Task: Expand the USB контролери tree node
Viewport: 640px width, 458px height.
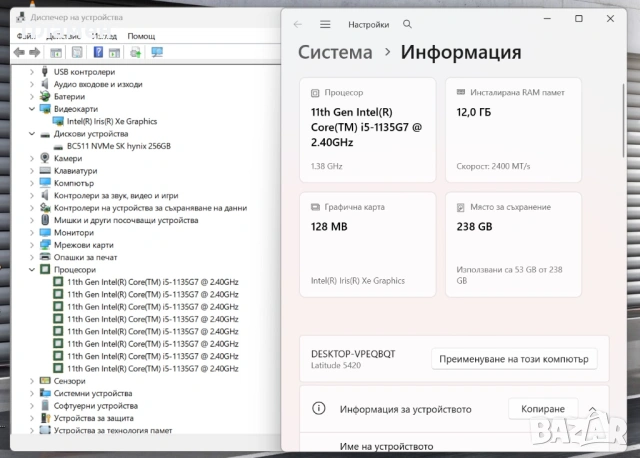Action: click(32, 72)
